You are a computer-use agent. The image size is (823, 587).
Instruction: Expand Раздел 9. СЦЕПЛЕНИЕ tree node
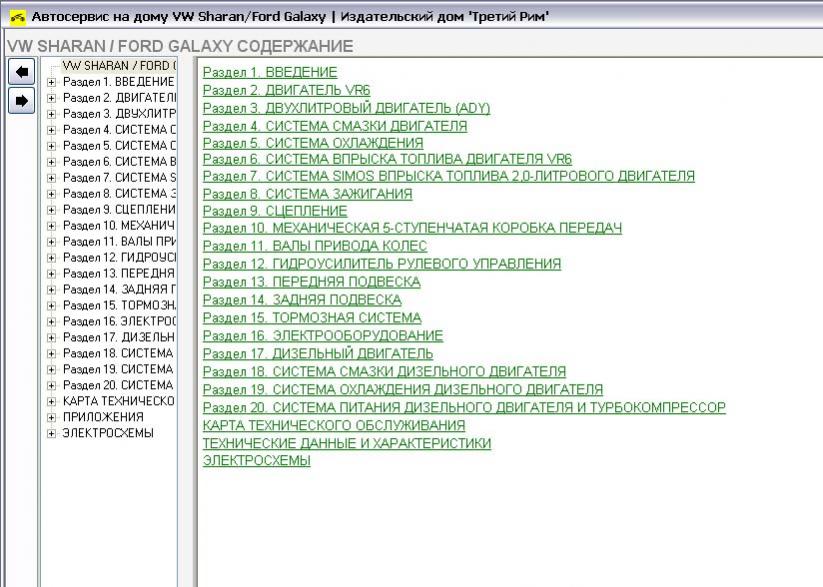pyautogui.click(x=51, y=210)
